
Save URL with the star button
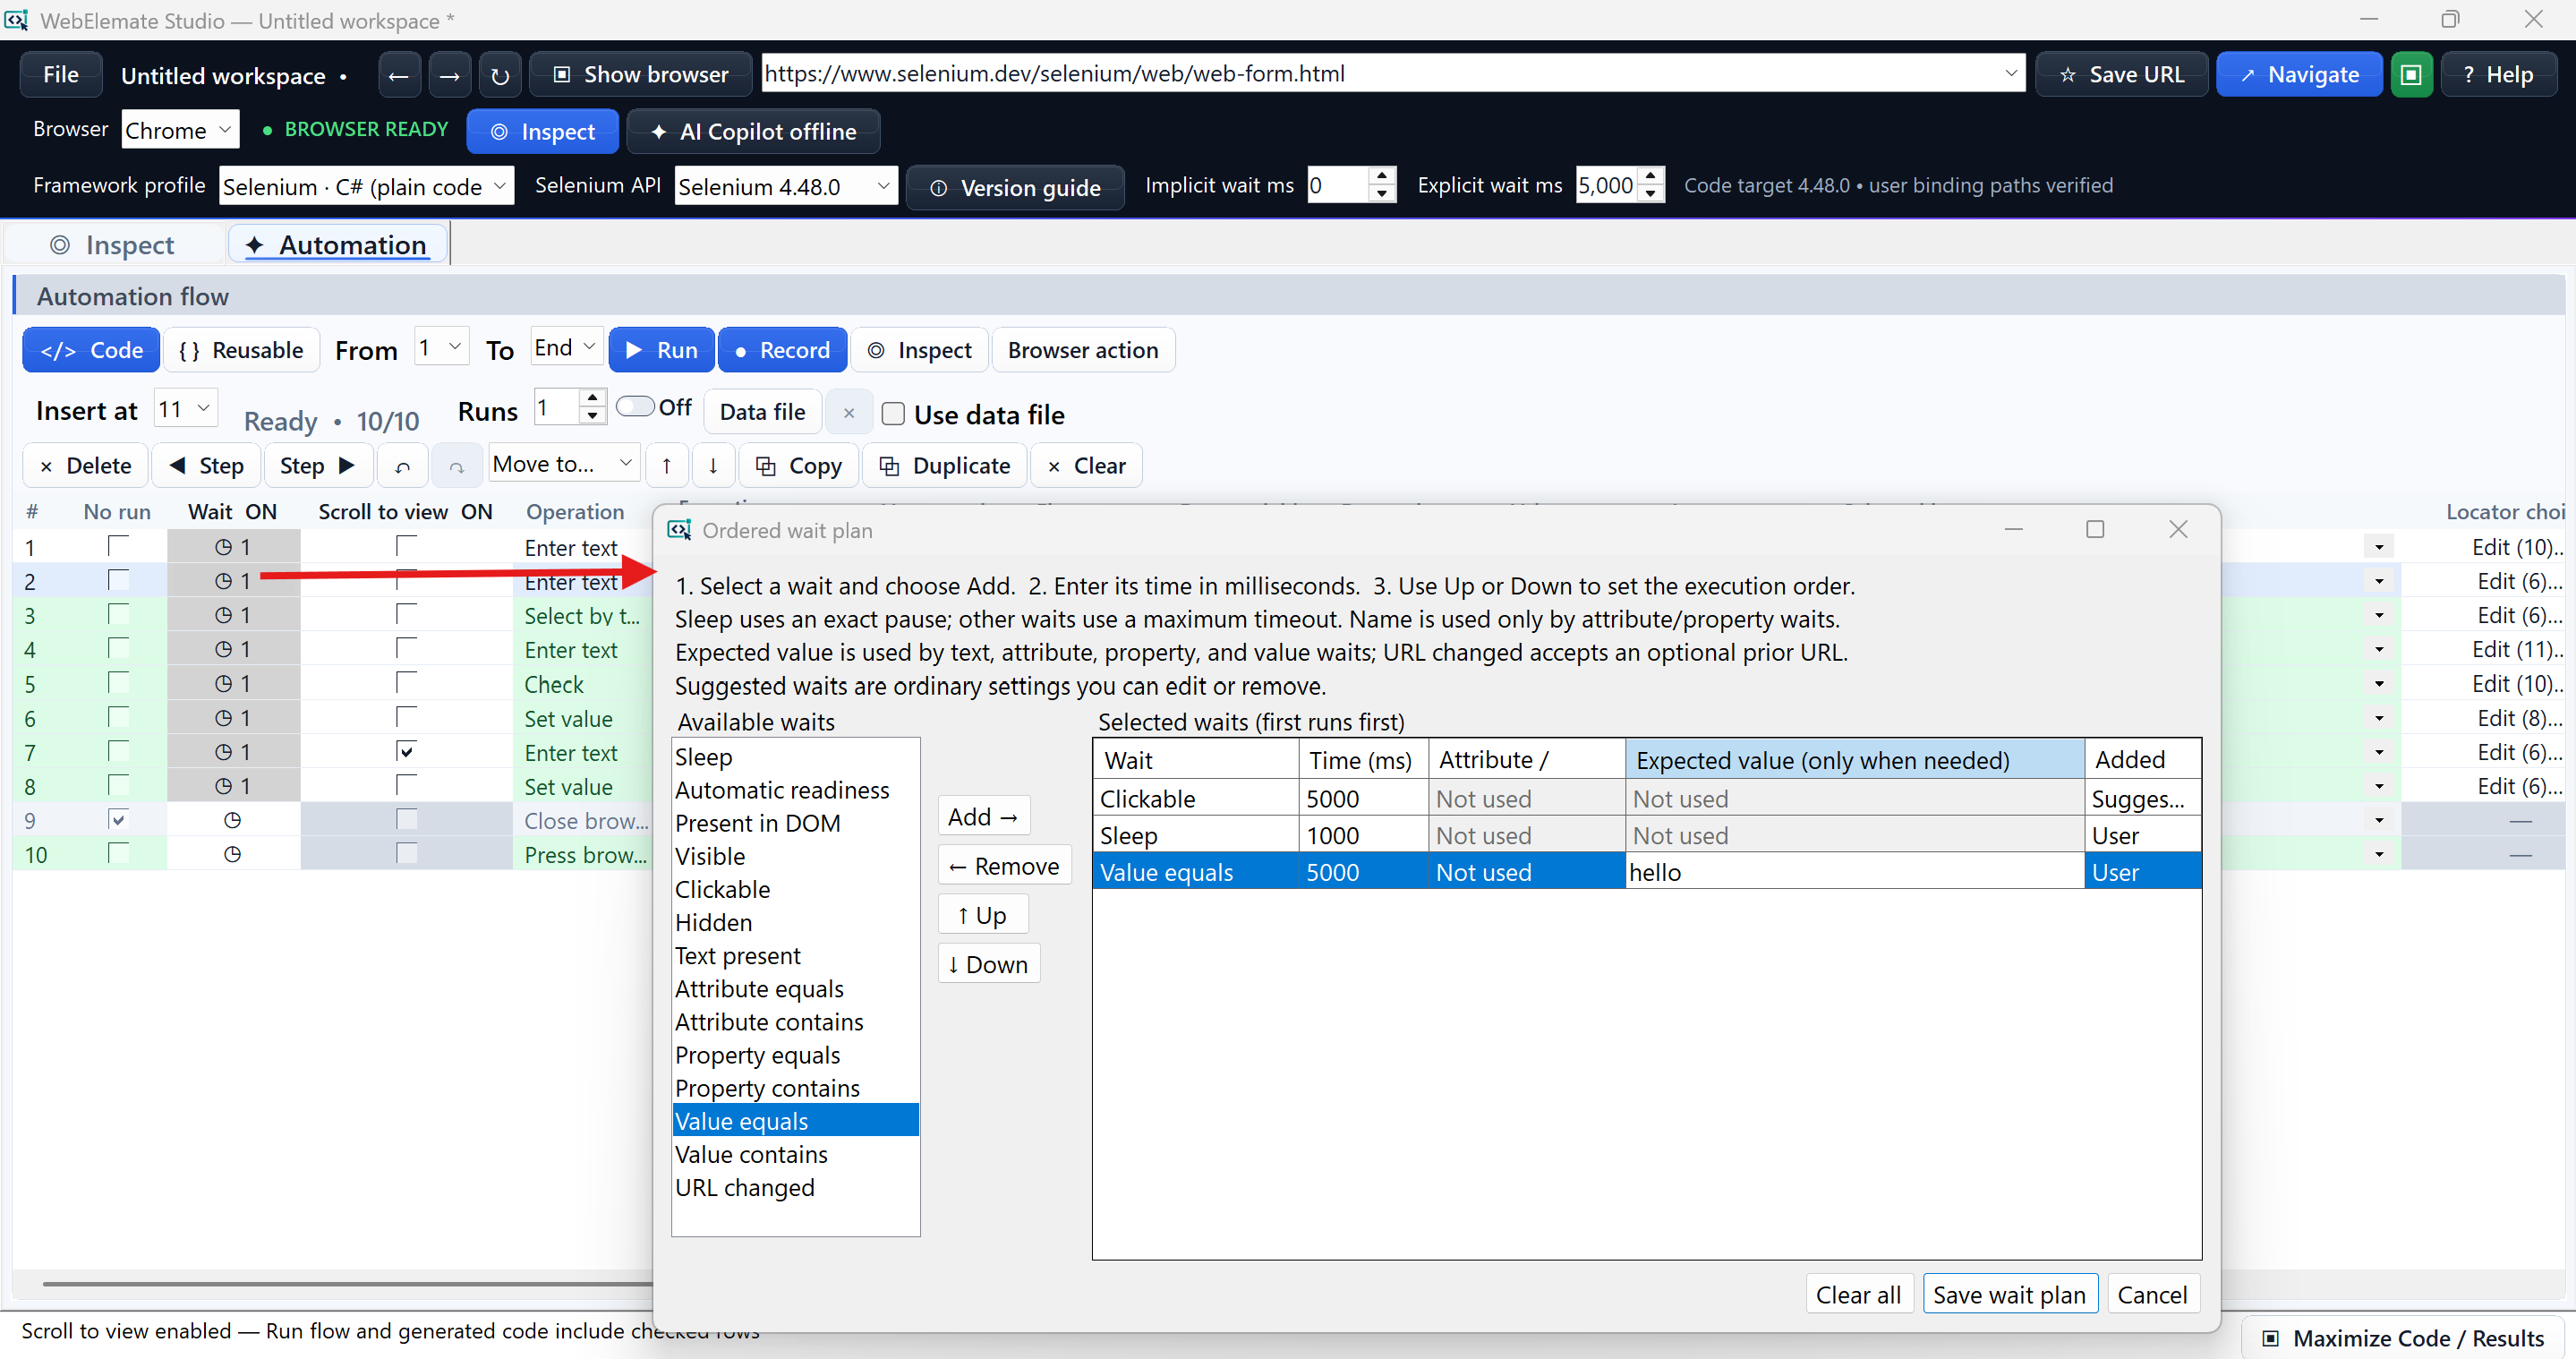(x=2121, y=75)
